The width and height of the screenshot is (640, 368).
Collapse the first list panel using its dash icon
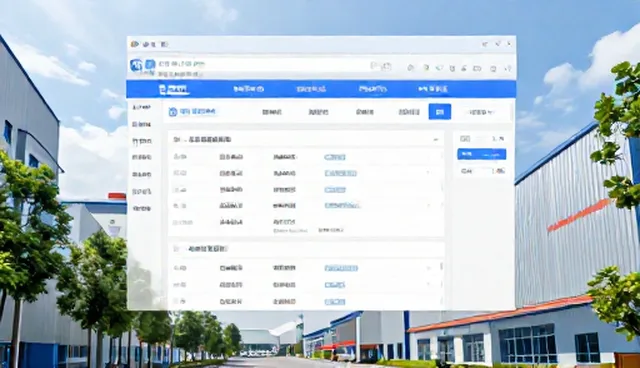pyautogui.click(x=436, y=140)
